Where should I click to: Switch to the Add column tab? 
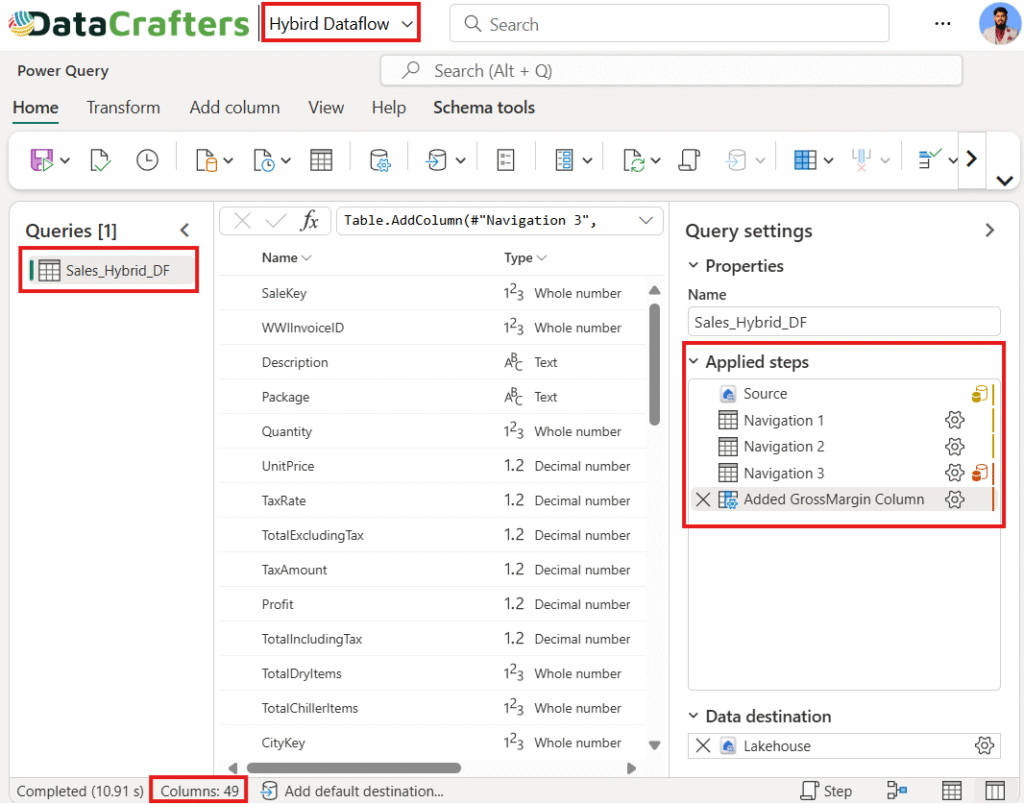pyautogui.click(x=235, y=108)
